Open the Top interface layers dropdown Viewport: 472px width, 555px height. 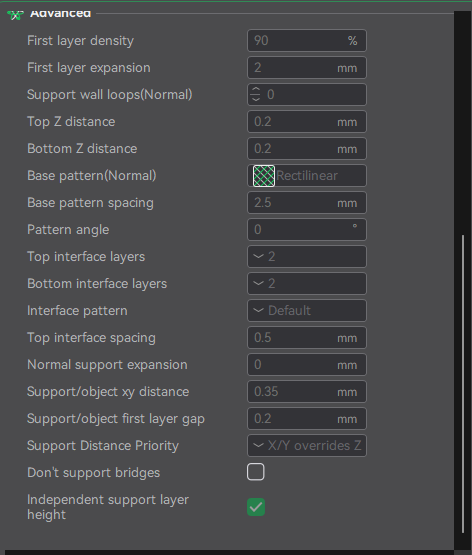tap(307, 257)
